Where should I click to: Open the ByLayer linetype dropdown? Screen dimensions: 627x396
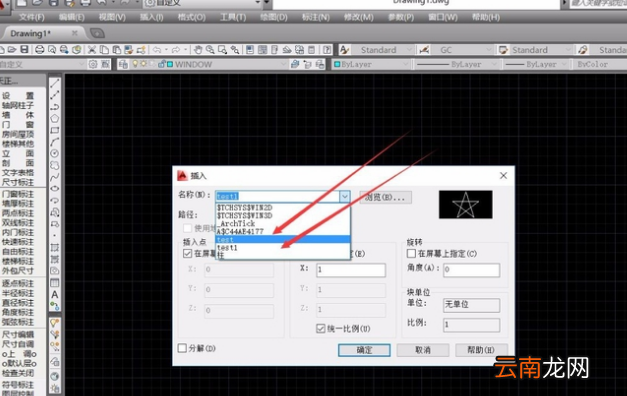(x=494, y=64)
